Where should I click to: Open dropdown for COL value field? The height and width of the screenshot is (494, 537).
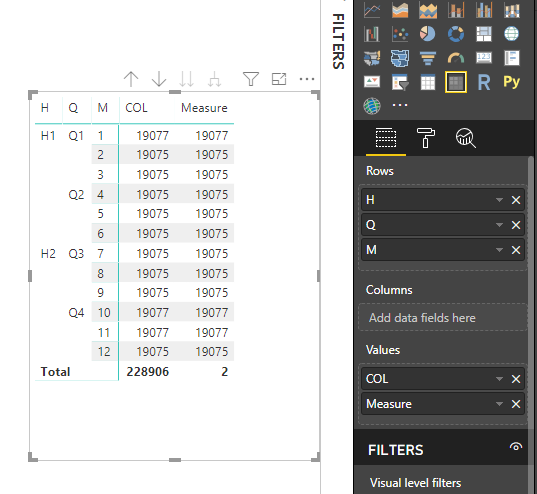point(499,379)
